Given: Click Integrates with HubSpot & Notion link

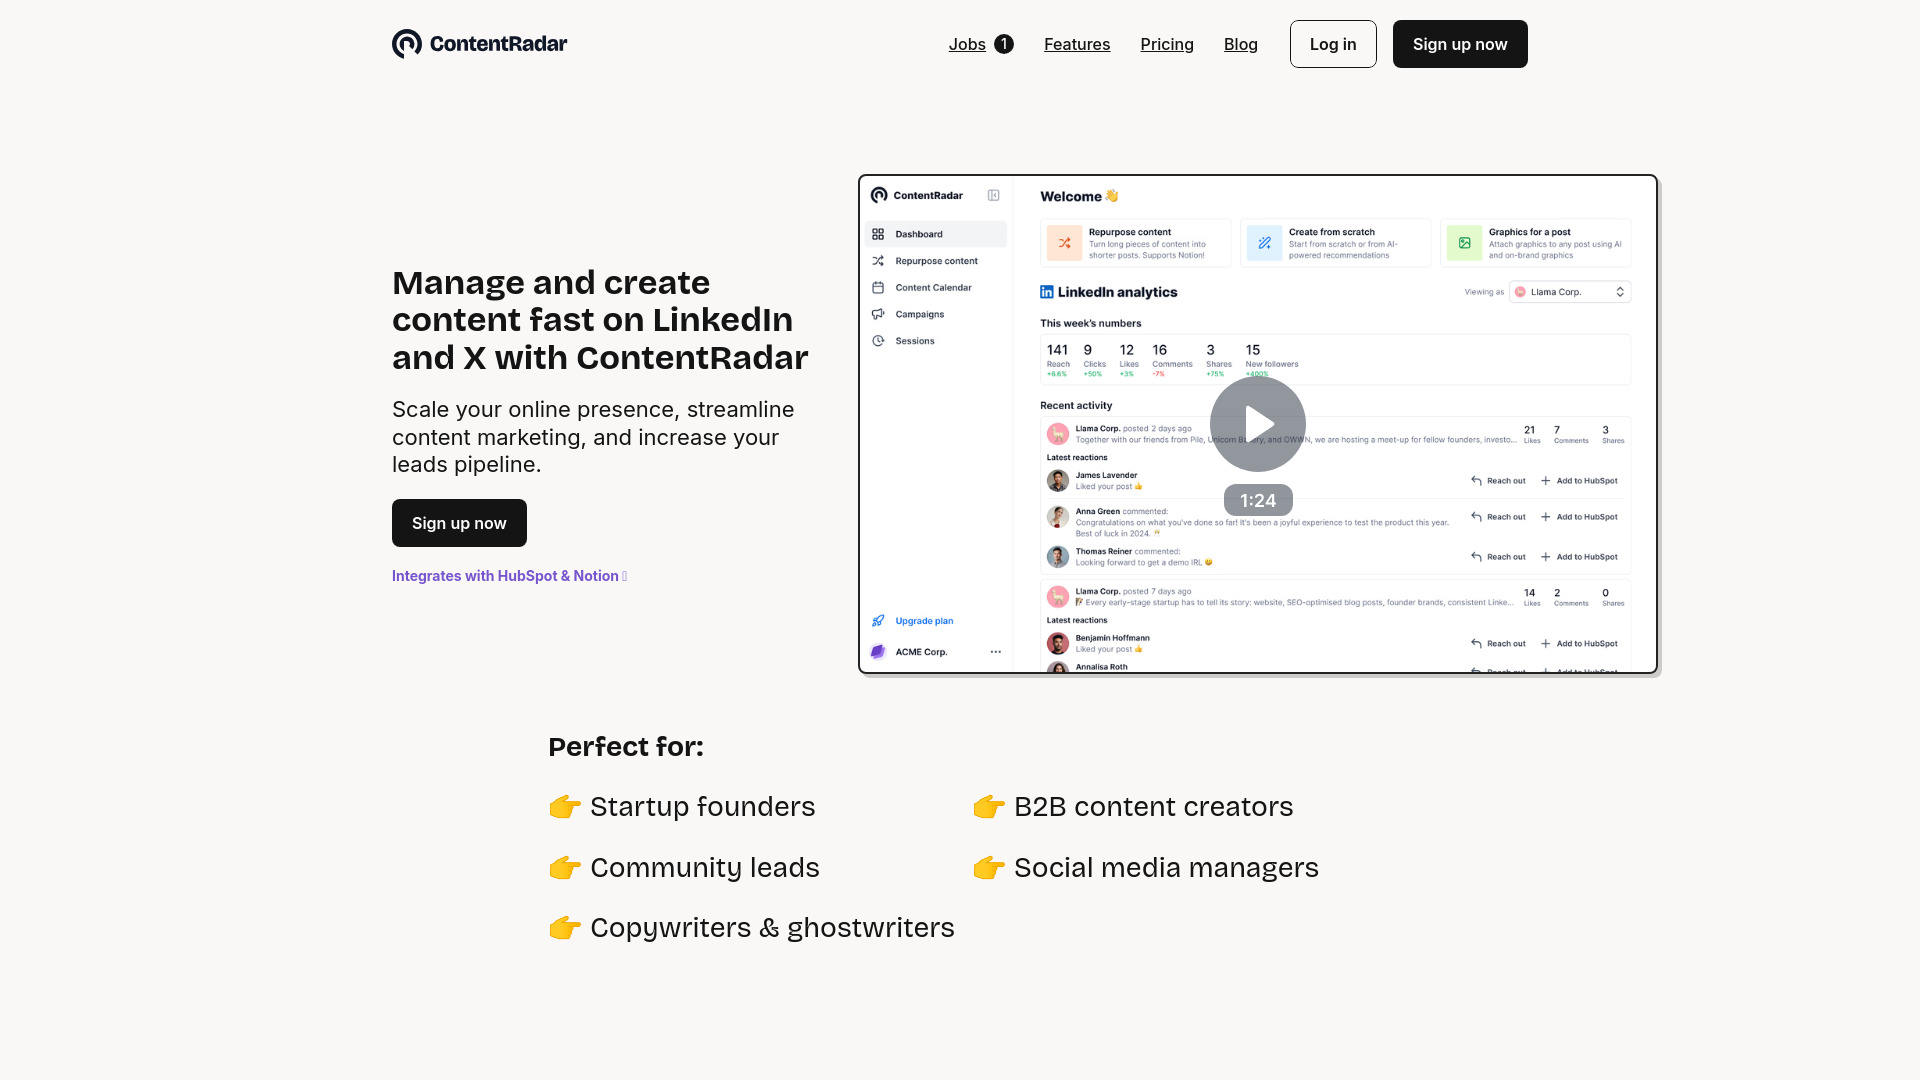Looking at the screenshot, I should [x=509, y=575].
